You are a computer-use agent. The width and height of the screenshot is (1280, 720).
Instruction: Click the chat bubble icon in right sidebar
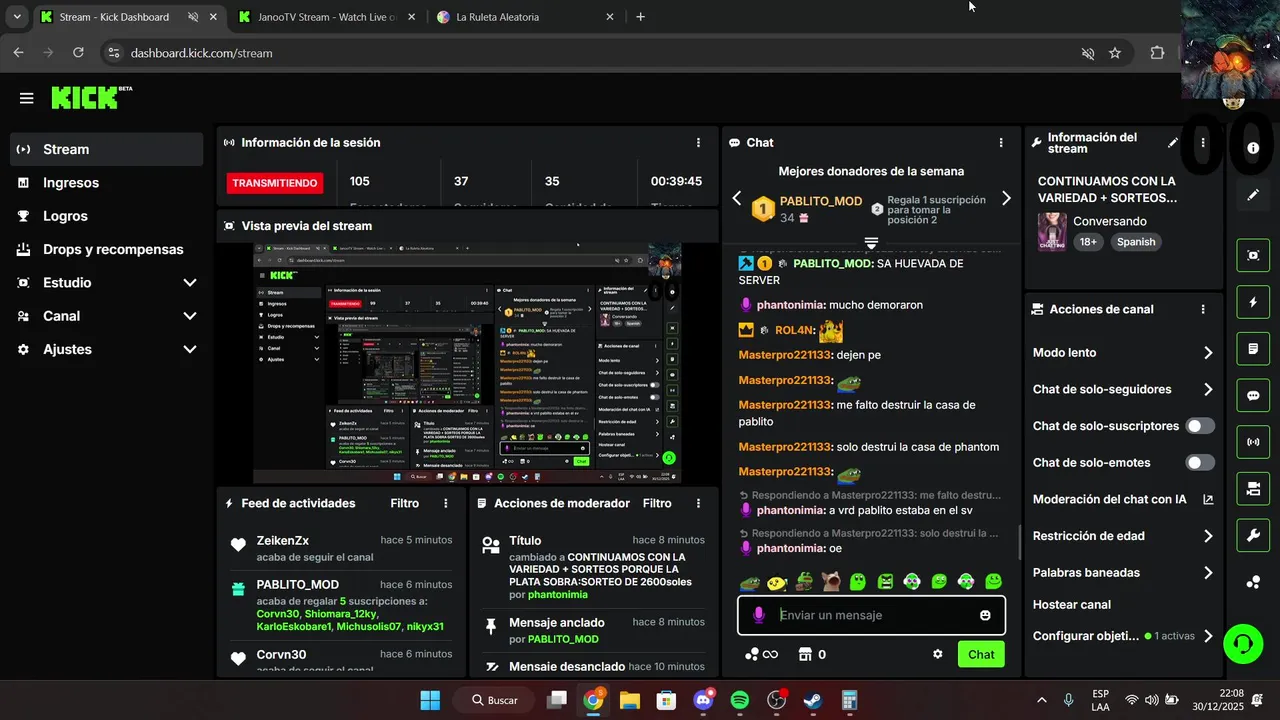tap(1253, 395)
